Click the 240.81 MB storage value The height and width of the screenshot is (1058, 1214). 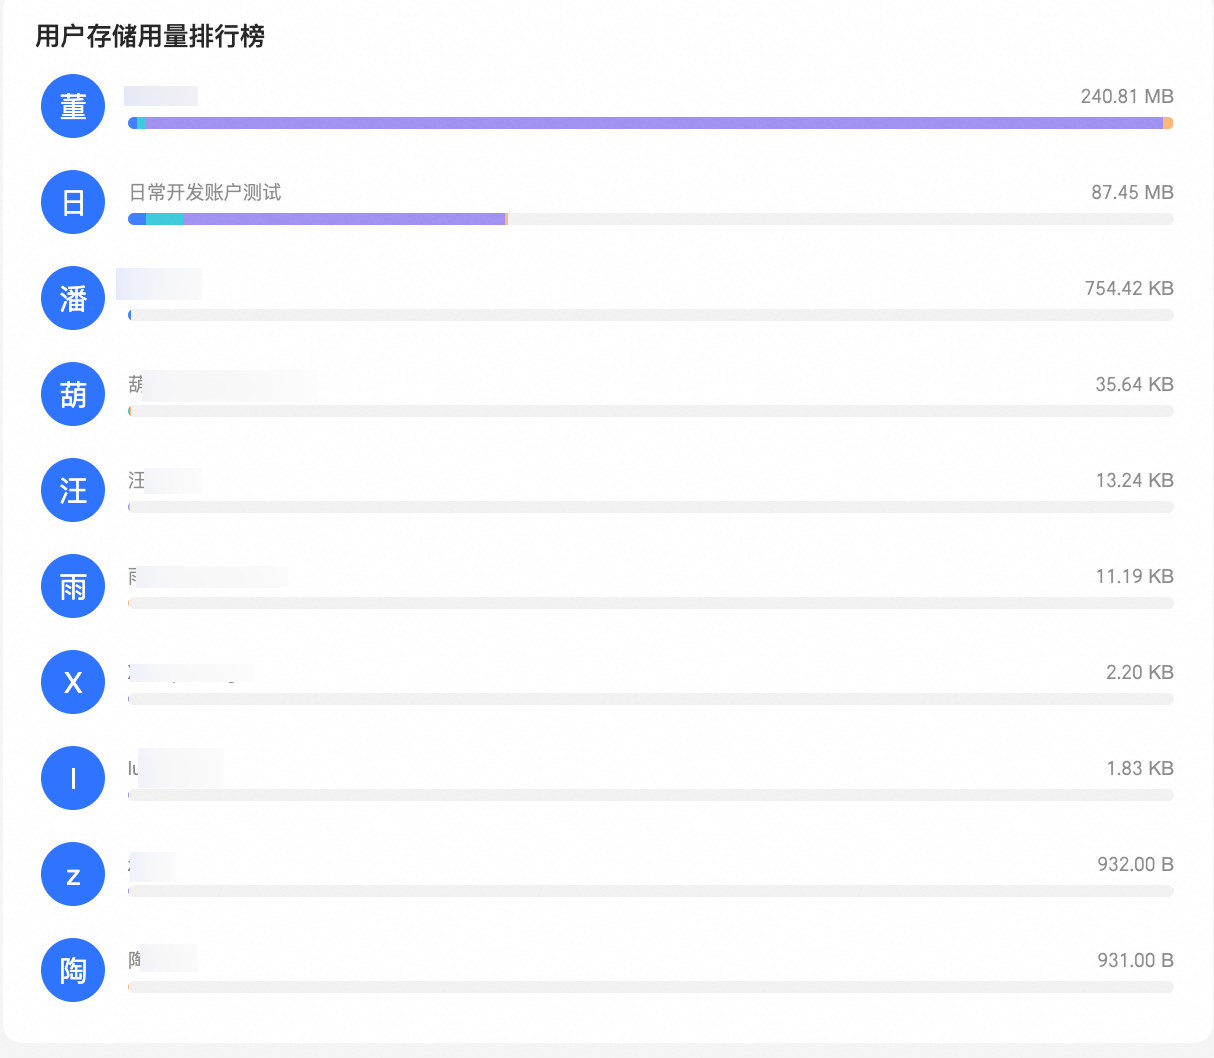click(1126, 96)
